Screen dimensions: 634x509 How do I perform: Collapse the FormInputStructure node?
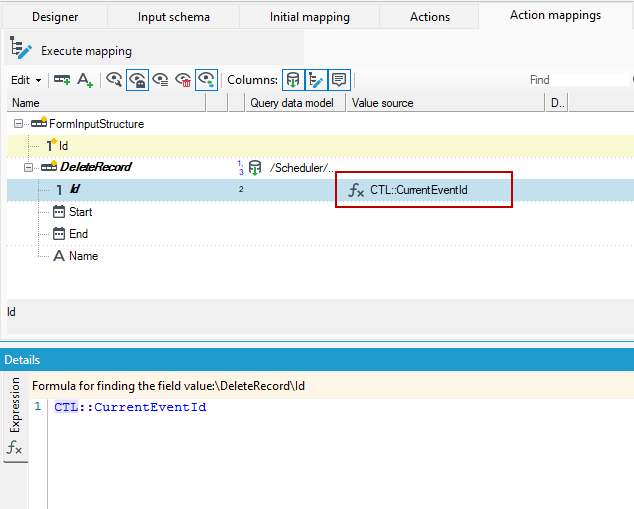click(x=18, y=124)
